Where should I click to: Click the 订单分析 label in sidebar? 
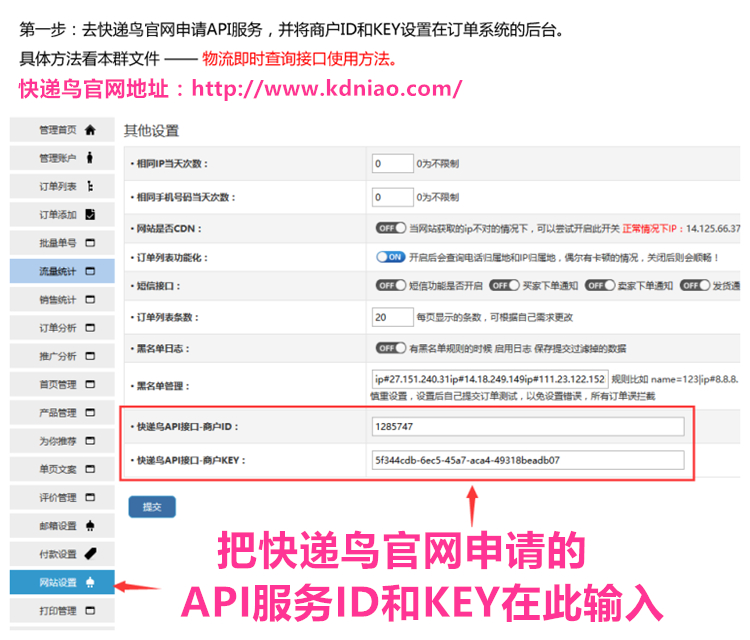coord(57,328)
